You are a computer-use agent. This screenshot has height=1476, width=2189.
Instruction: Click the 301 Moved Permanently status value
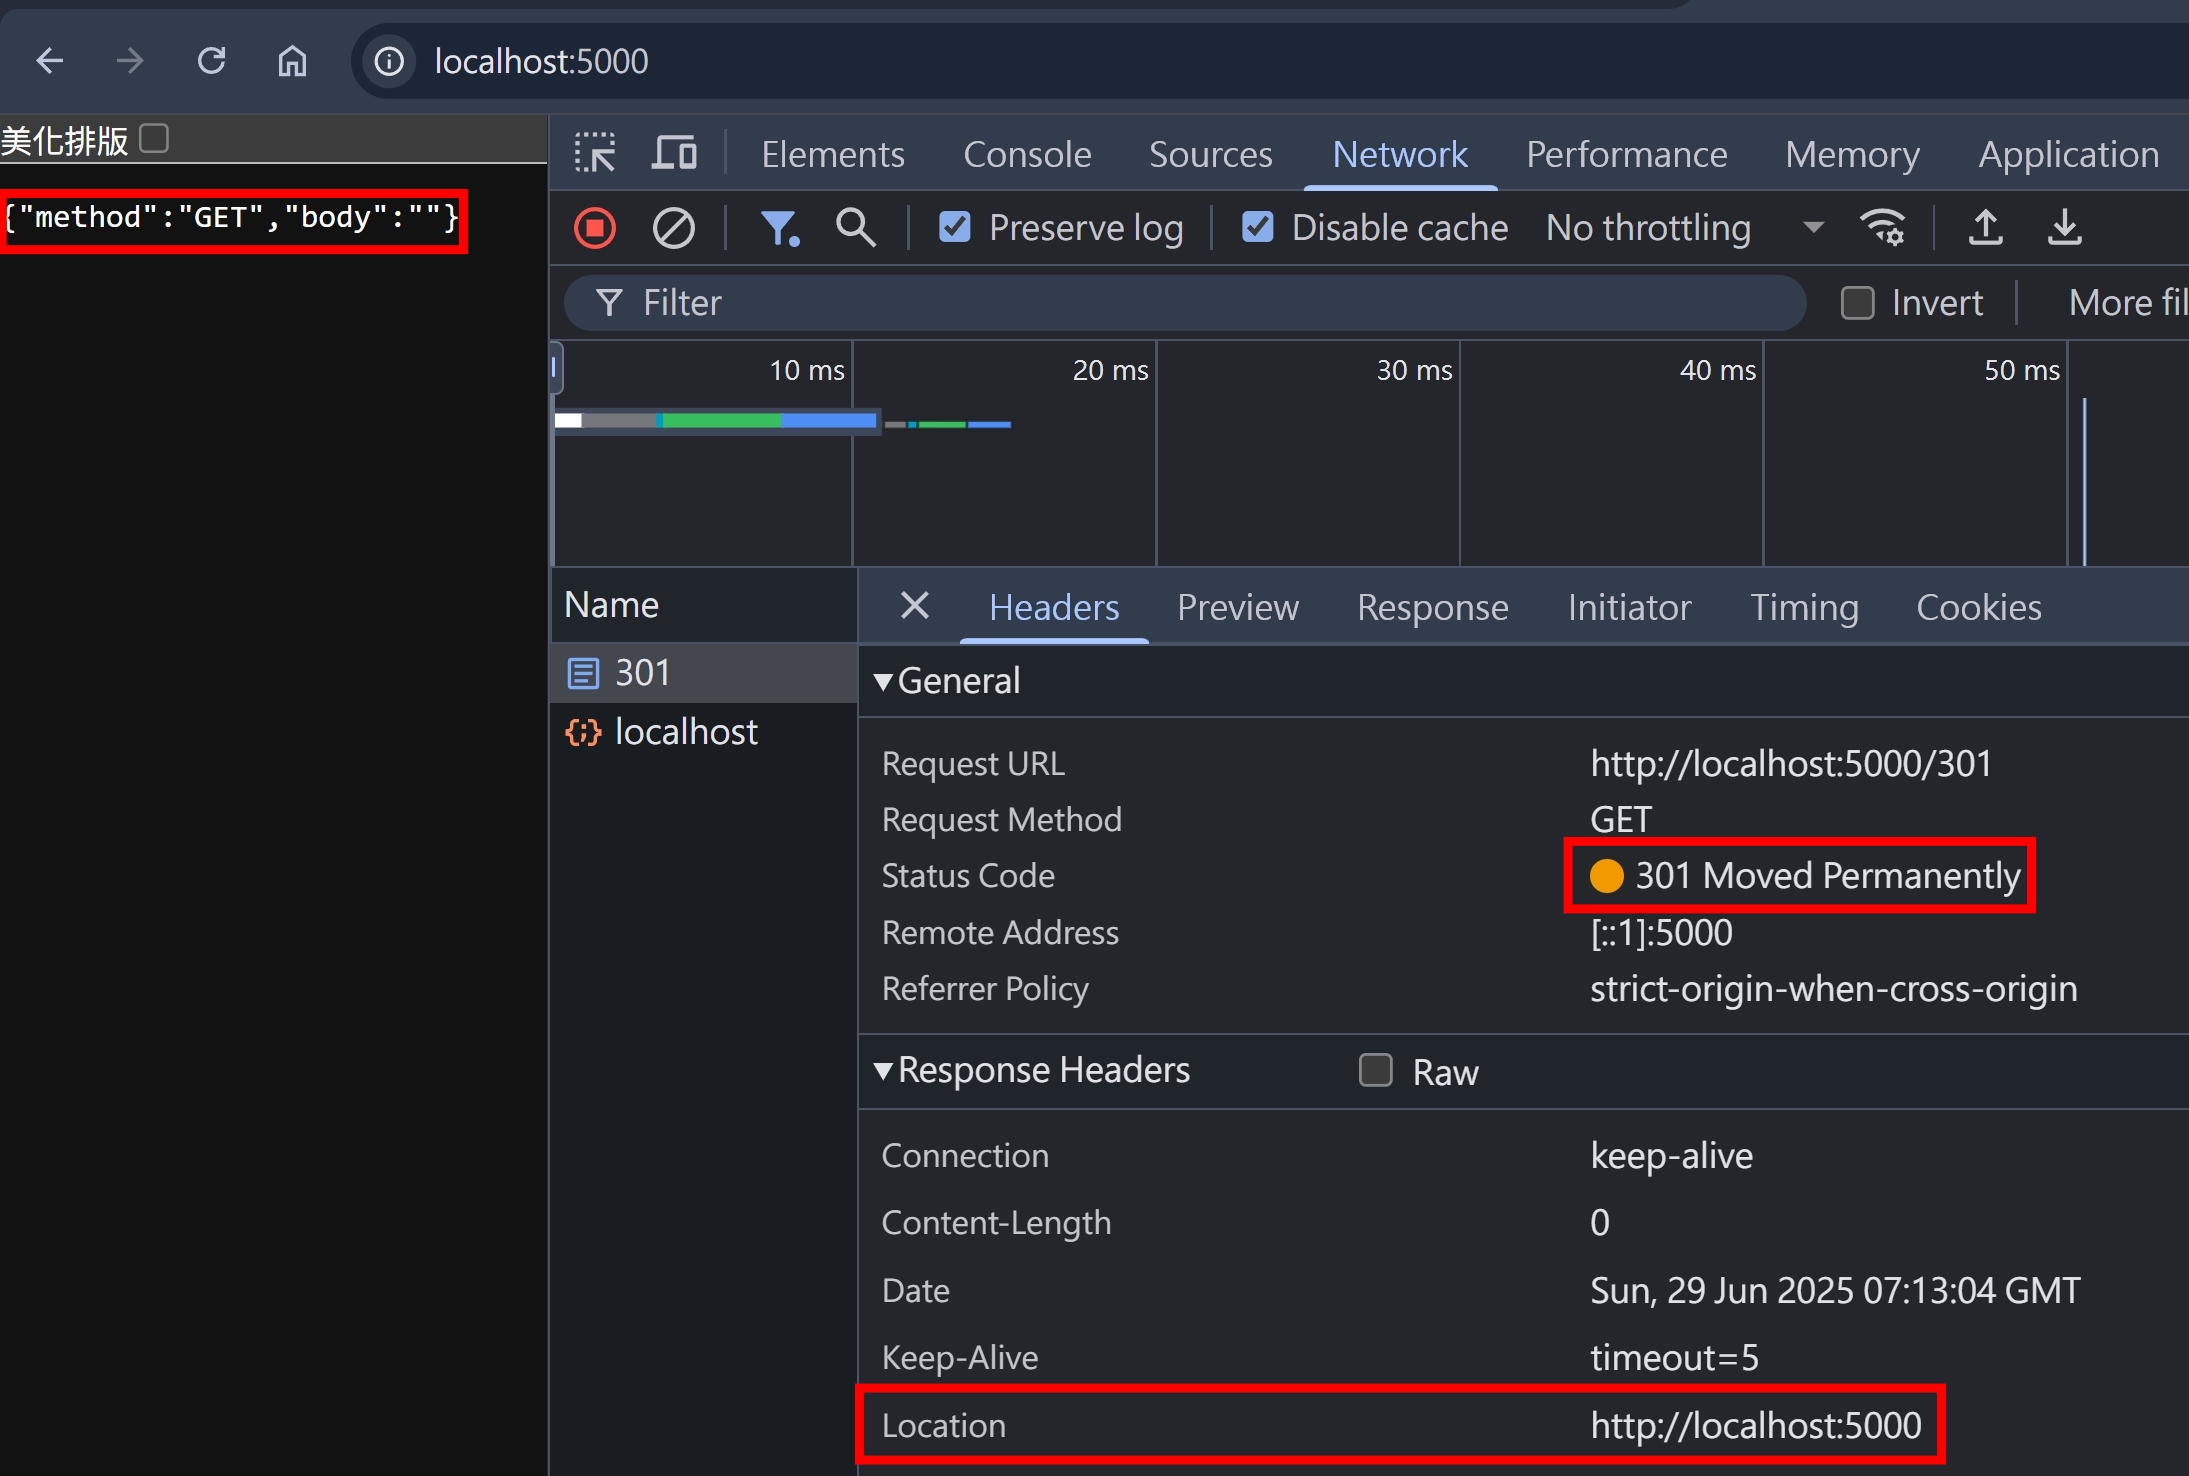[1827, 876]
